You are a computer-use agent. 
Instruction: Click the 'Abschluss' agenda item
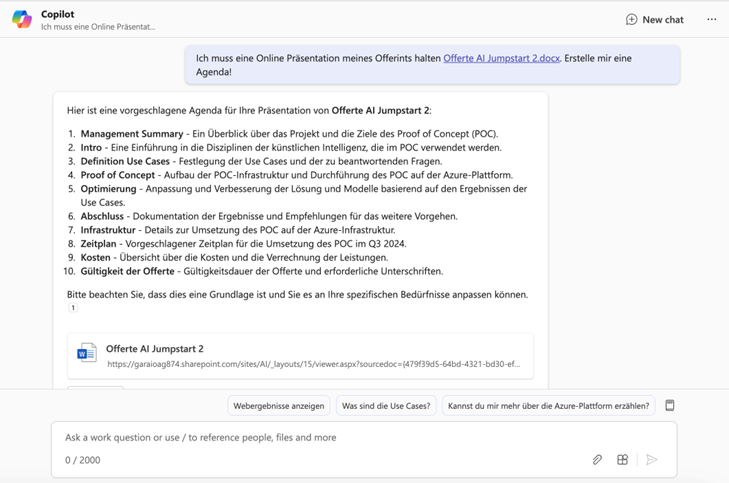102,216
